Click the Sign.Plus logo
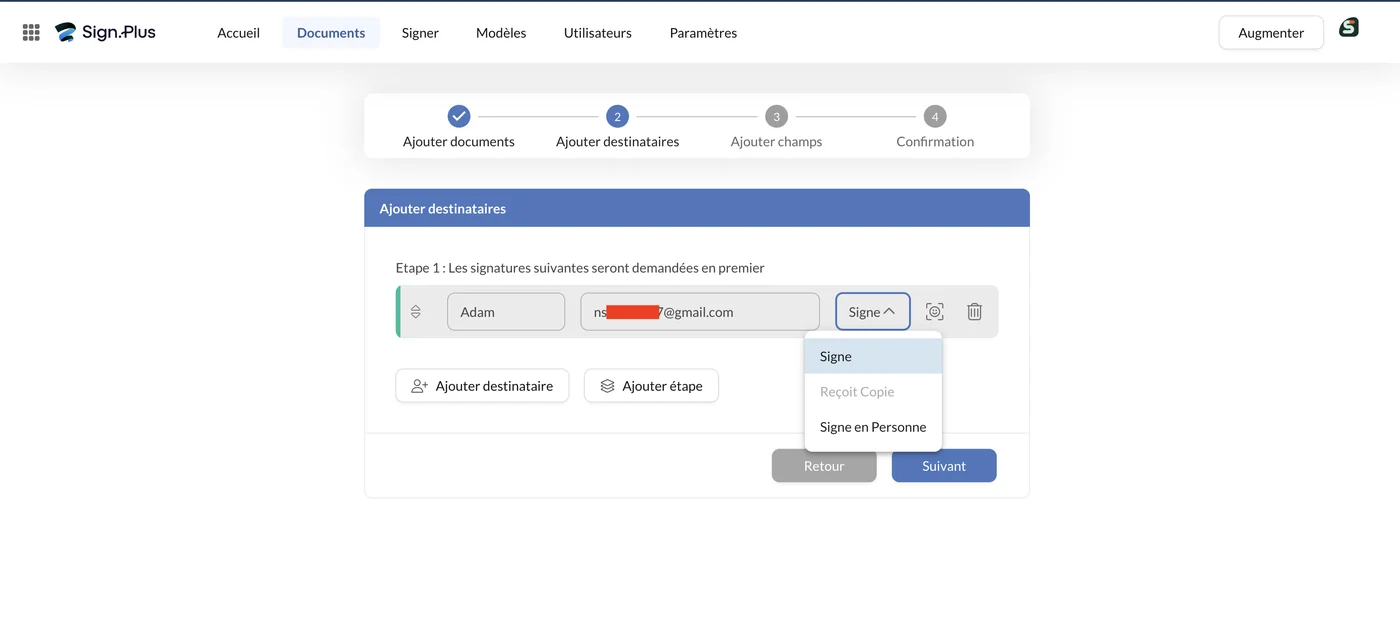1400x629 pixels. tap(105, 32)
